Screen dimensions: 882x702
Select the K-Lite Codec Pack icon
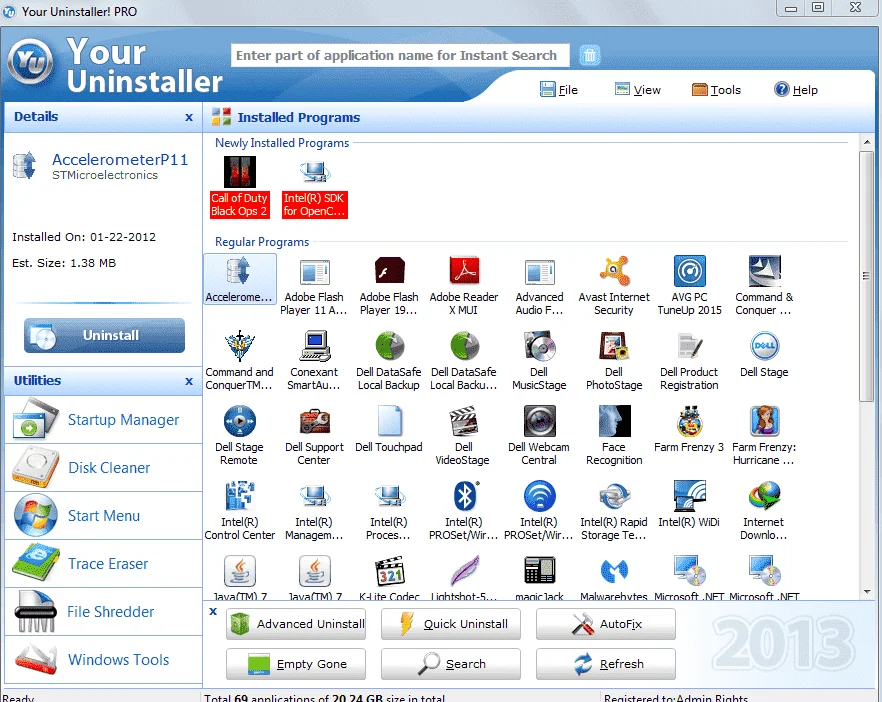(x=389, y=577)
